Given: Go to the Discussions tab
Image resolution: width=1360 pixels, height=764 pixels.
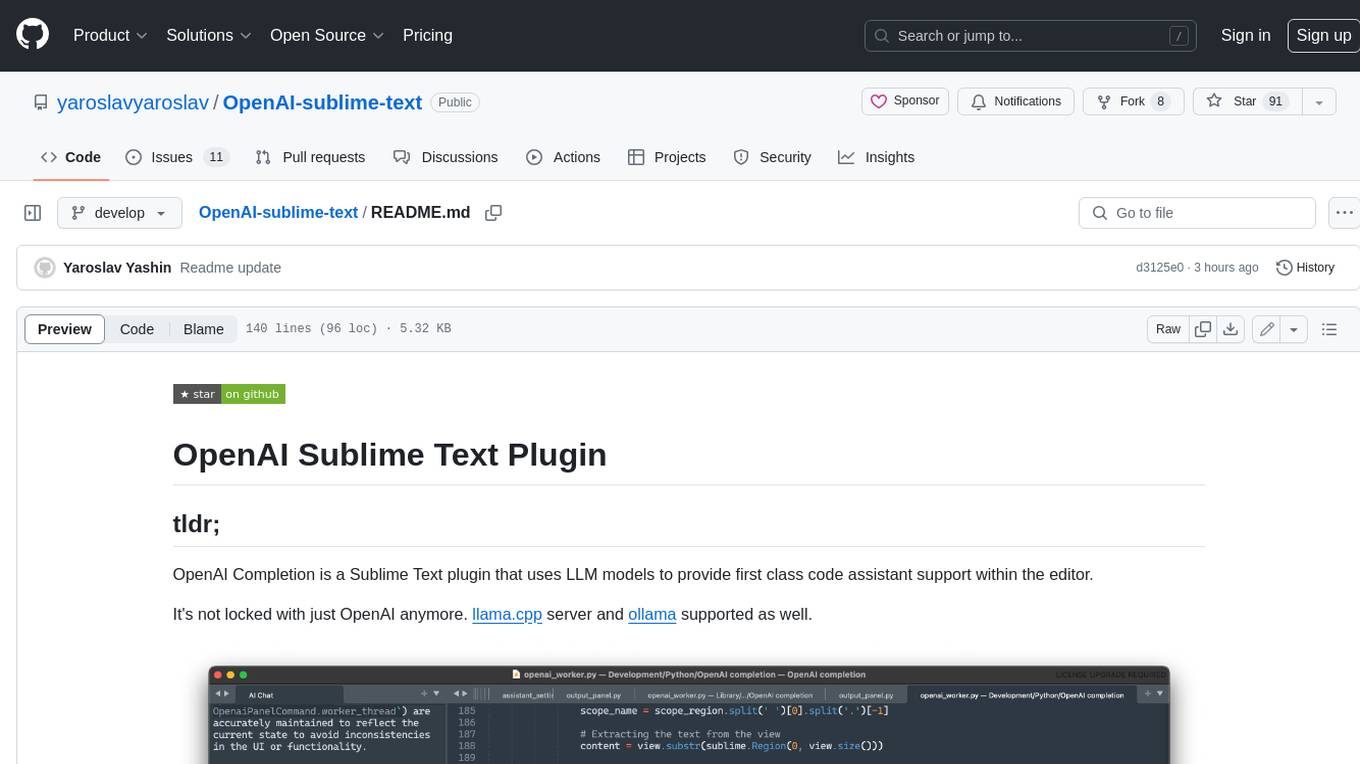Looking at the screenshot, I should coord(445,157).
